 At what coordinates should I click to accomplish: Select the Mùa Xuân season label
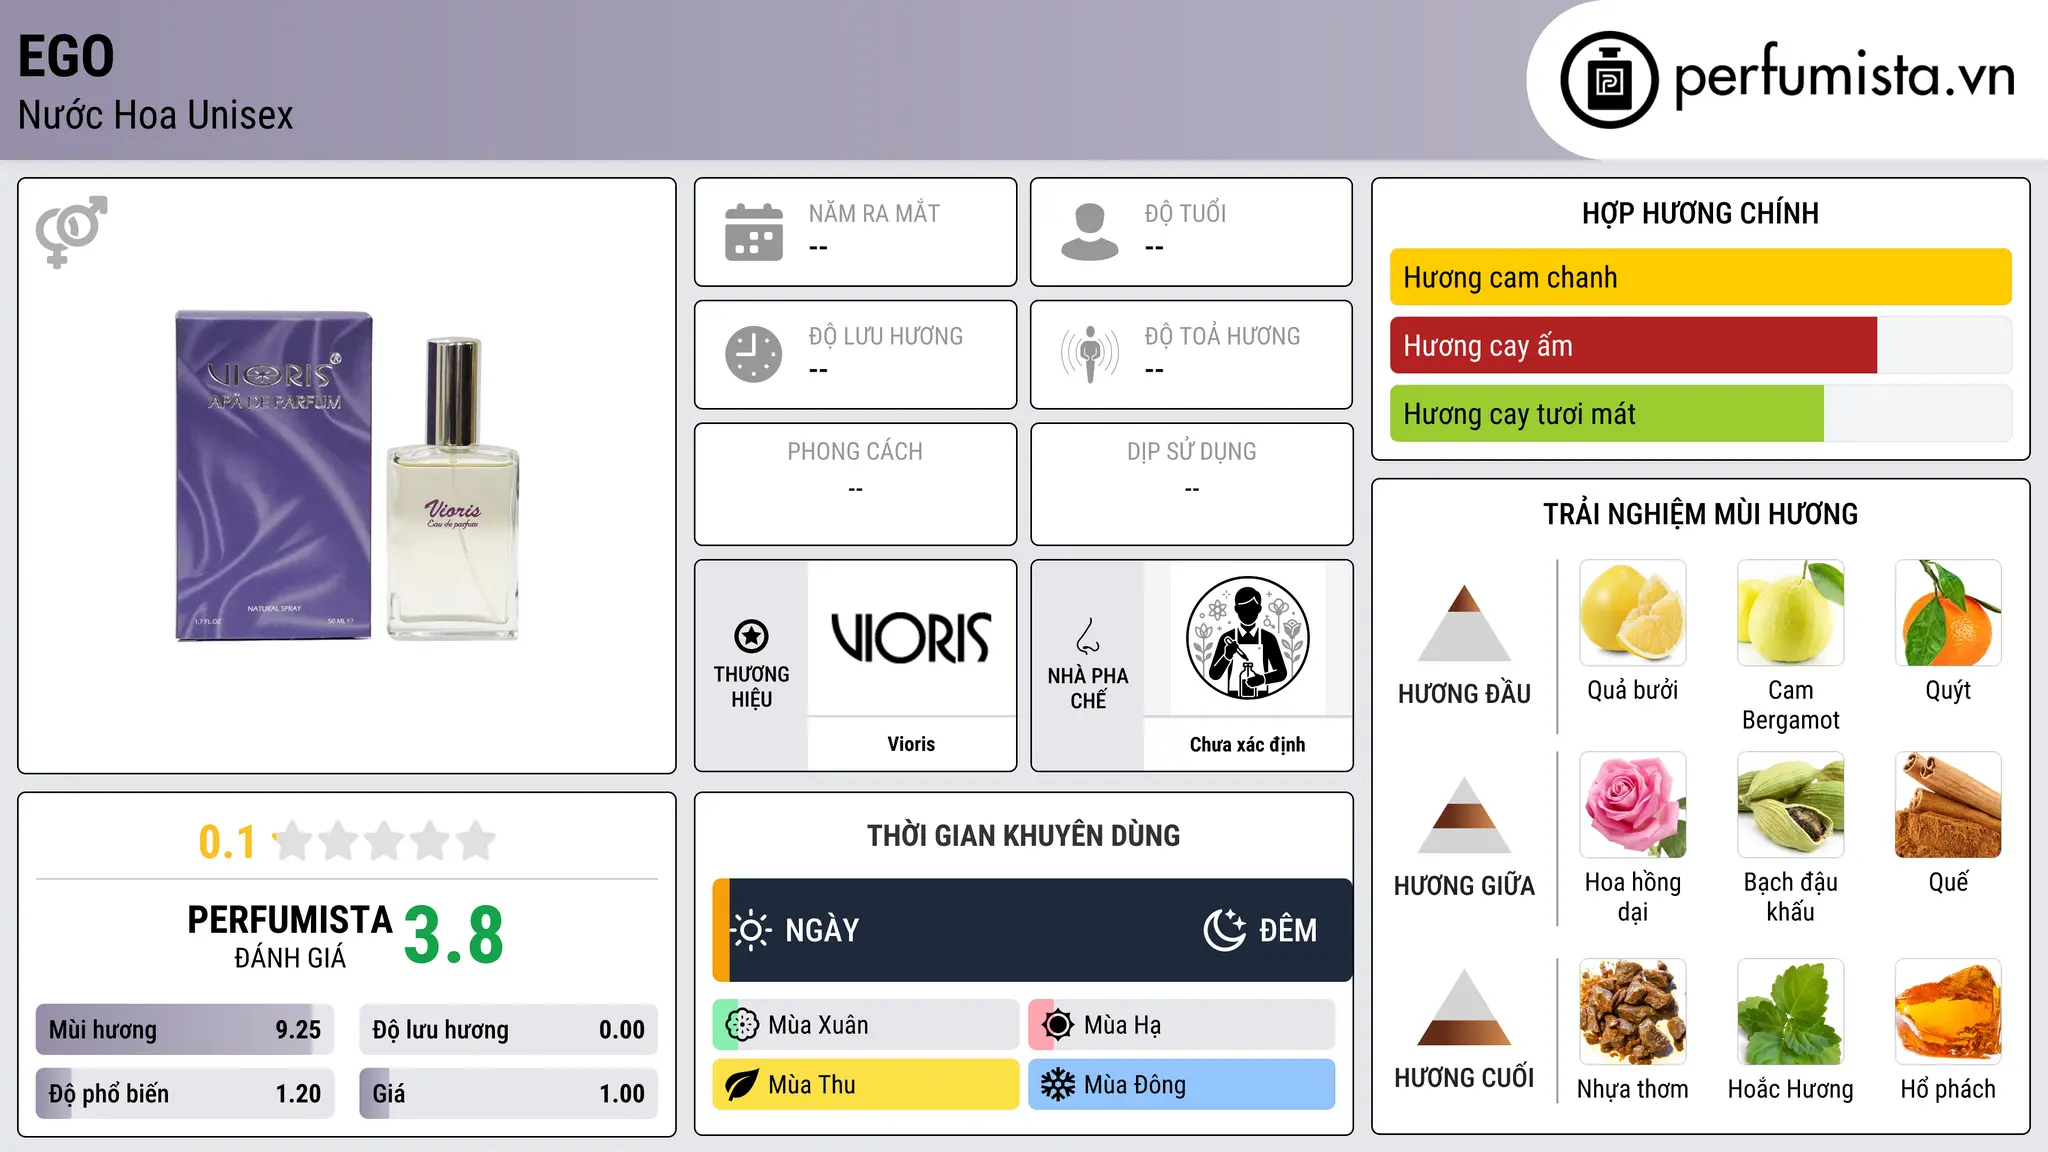[x=818, y=1025]
